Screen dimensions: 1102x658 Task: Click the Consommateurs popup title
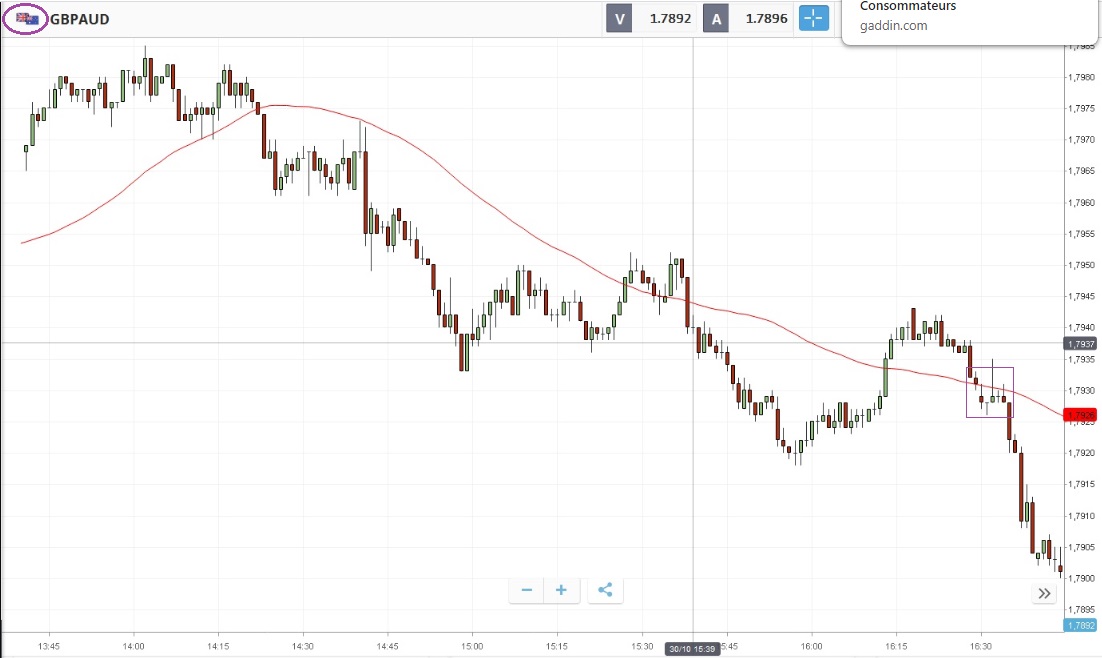click(908, 7)
